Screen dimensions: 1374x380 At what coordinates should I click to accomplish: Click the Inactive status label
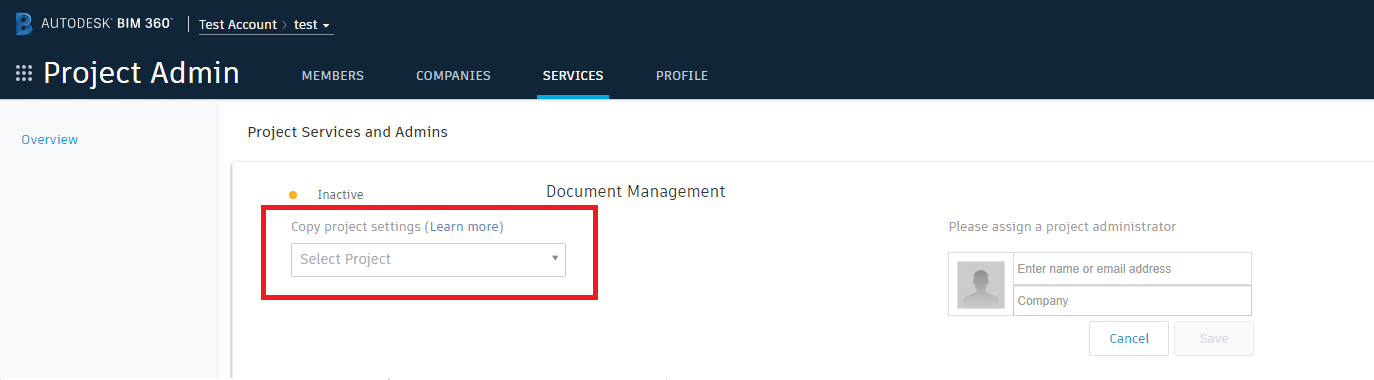[340, 195]
